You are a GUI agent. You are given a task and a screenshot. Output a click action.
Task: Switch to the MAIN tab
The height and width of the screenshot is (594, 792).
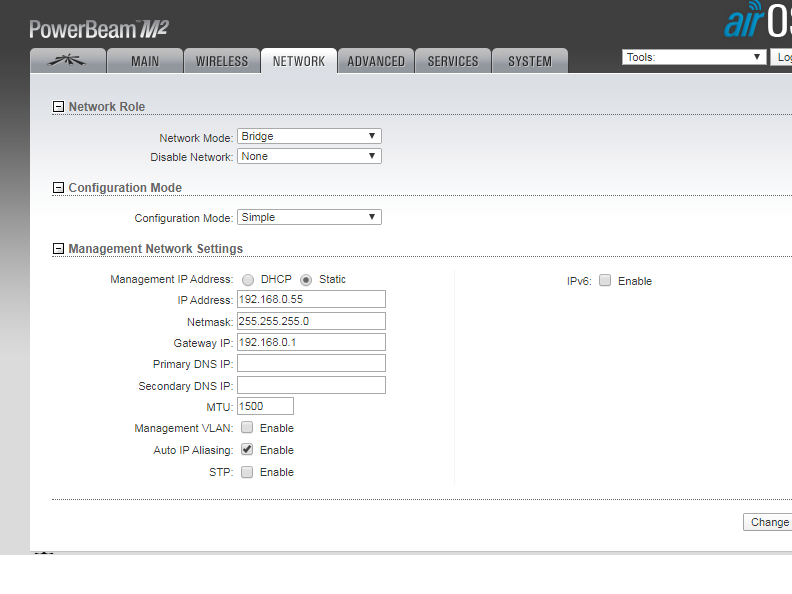[145, 61]
